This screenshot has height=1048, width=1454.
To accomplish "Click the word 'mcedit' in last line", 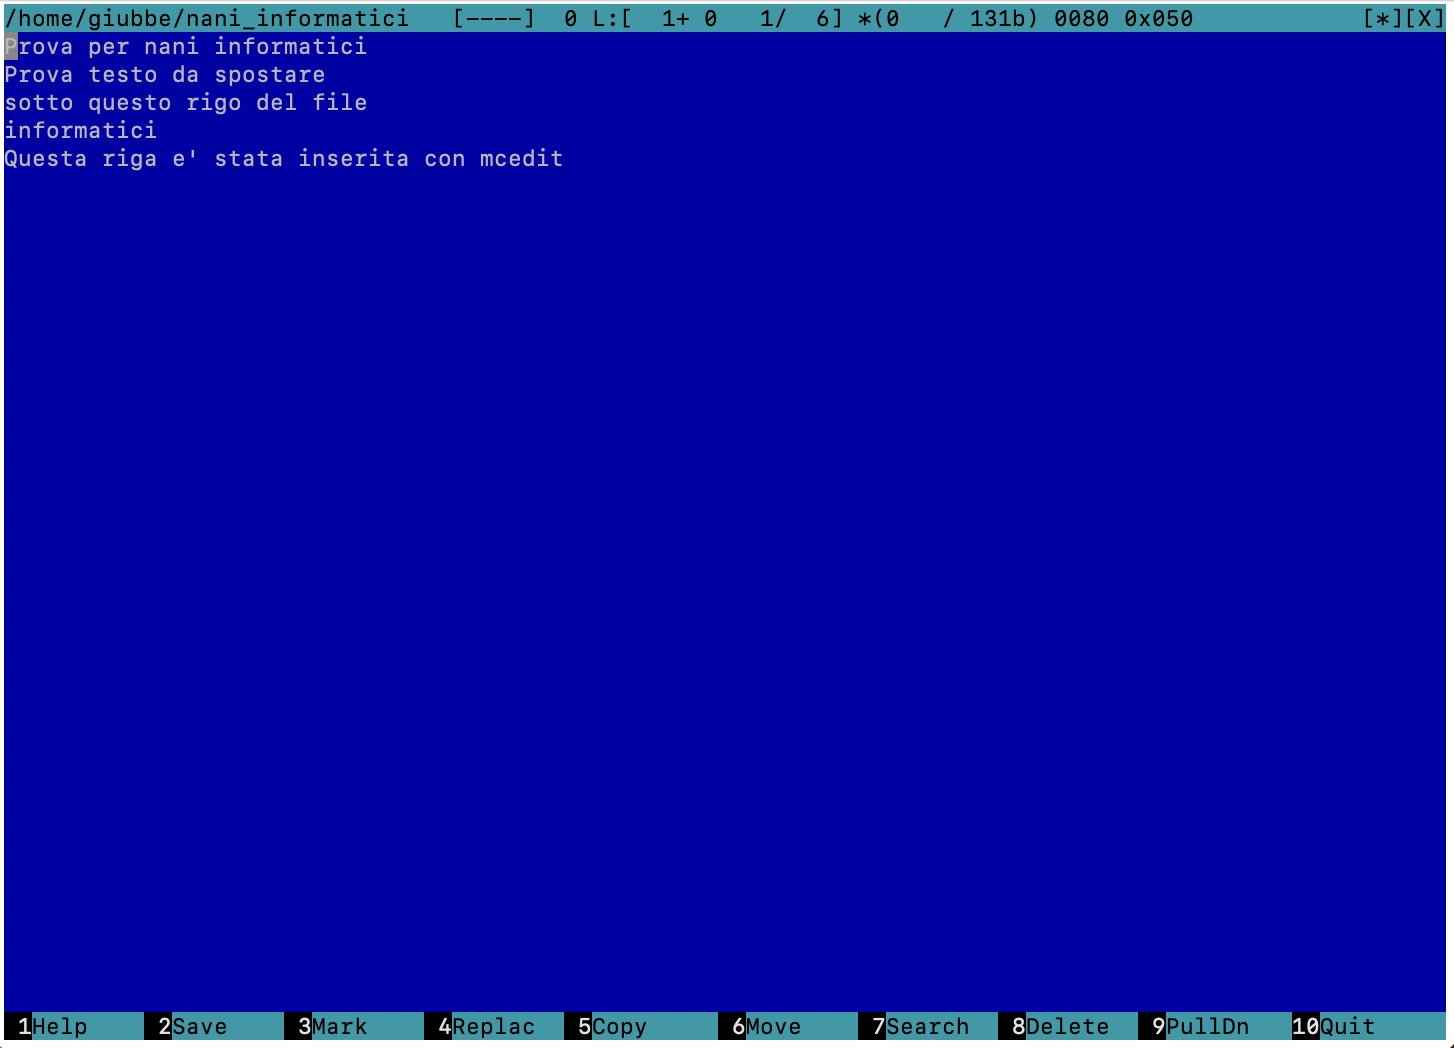I will (521, 159).
